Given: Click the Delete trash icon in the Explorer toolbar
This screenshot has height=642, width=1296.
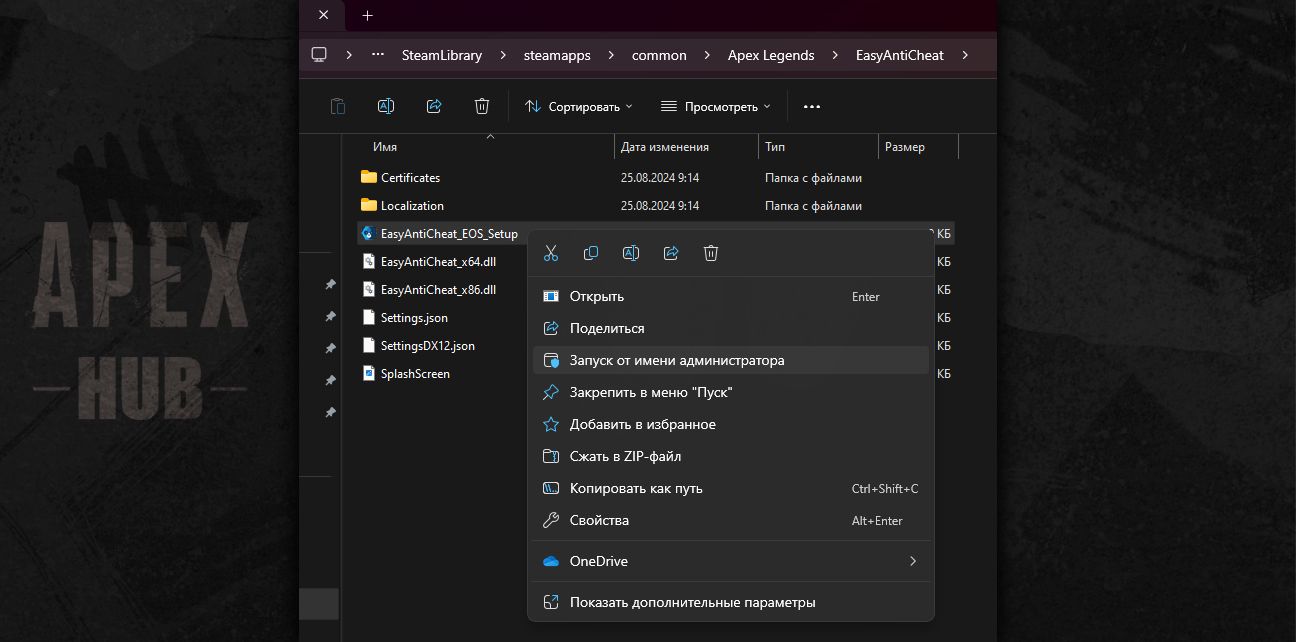Looking at the screenshot, I should point(482,106).
